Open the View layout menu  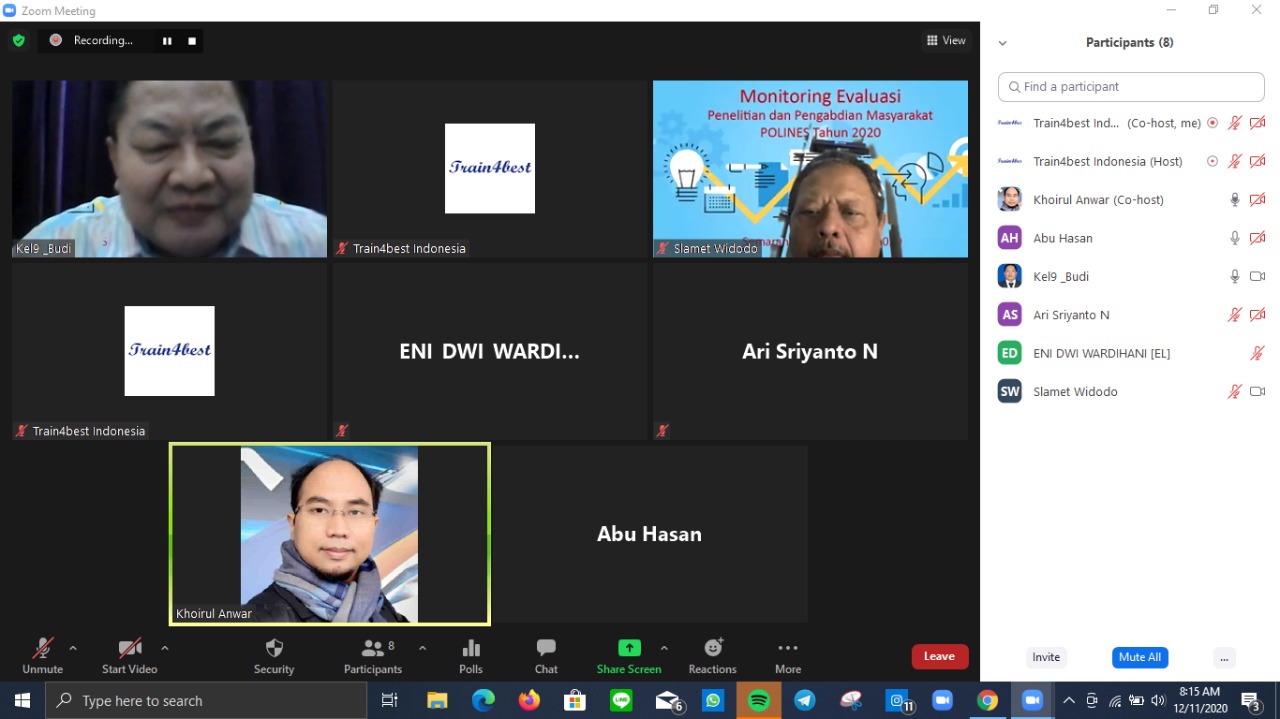[x=946, y=41]
